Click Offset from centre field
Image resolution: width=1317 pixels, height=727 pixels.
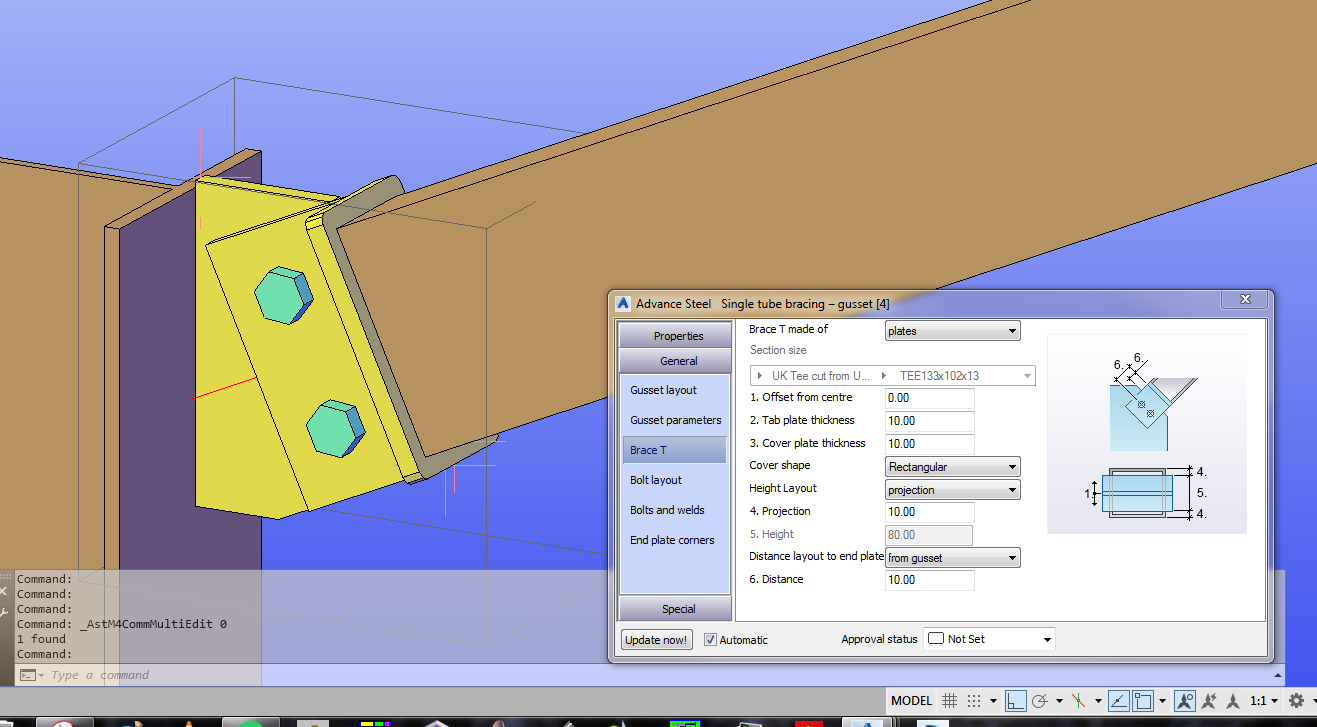tap(930, 398)
